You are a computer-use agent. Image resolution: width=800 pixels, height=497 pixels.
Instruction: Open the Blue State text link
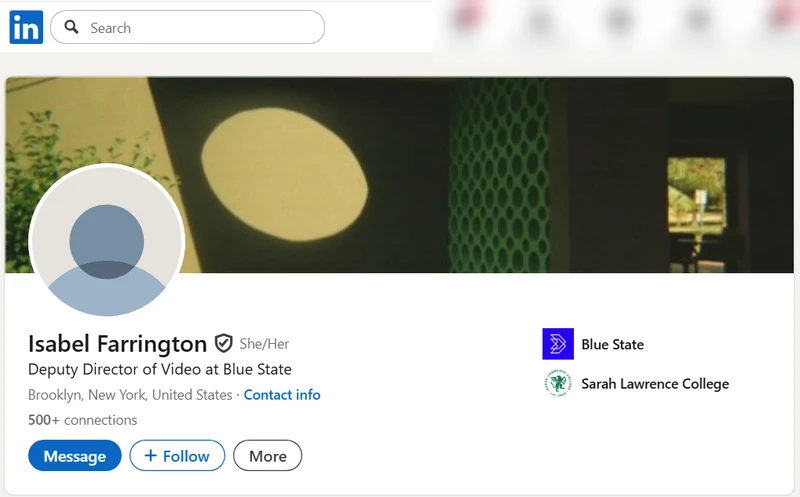[x=612, y=344]
